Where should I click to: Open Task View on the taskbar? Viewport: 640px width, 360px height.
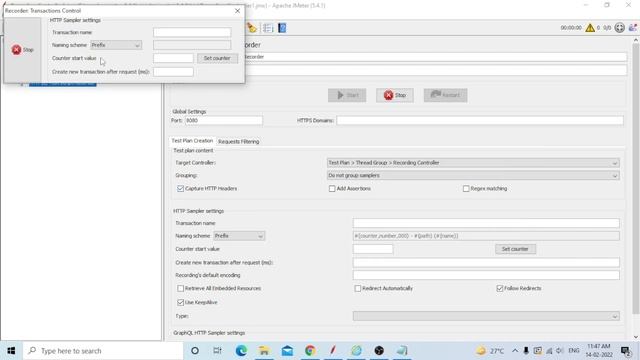click(x=217, y=351)
